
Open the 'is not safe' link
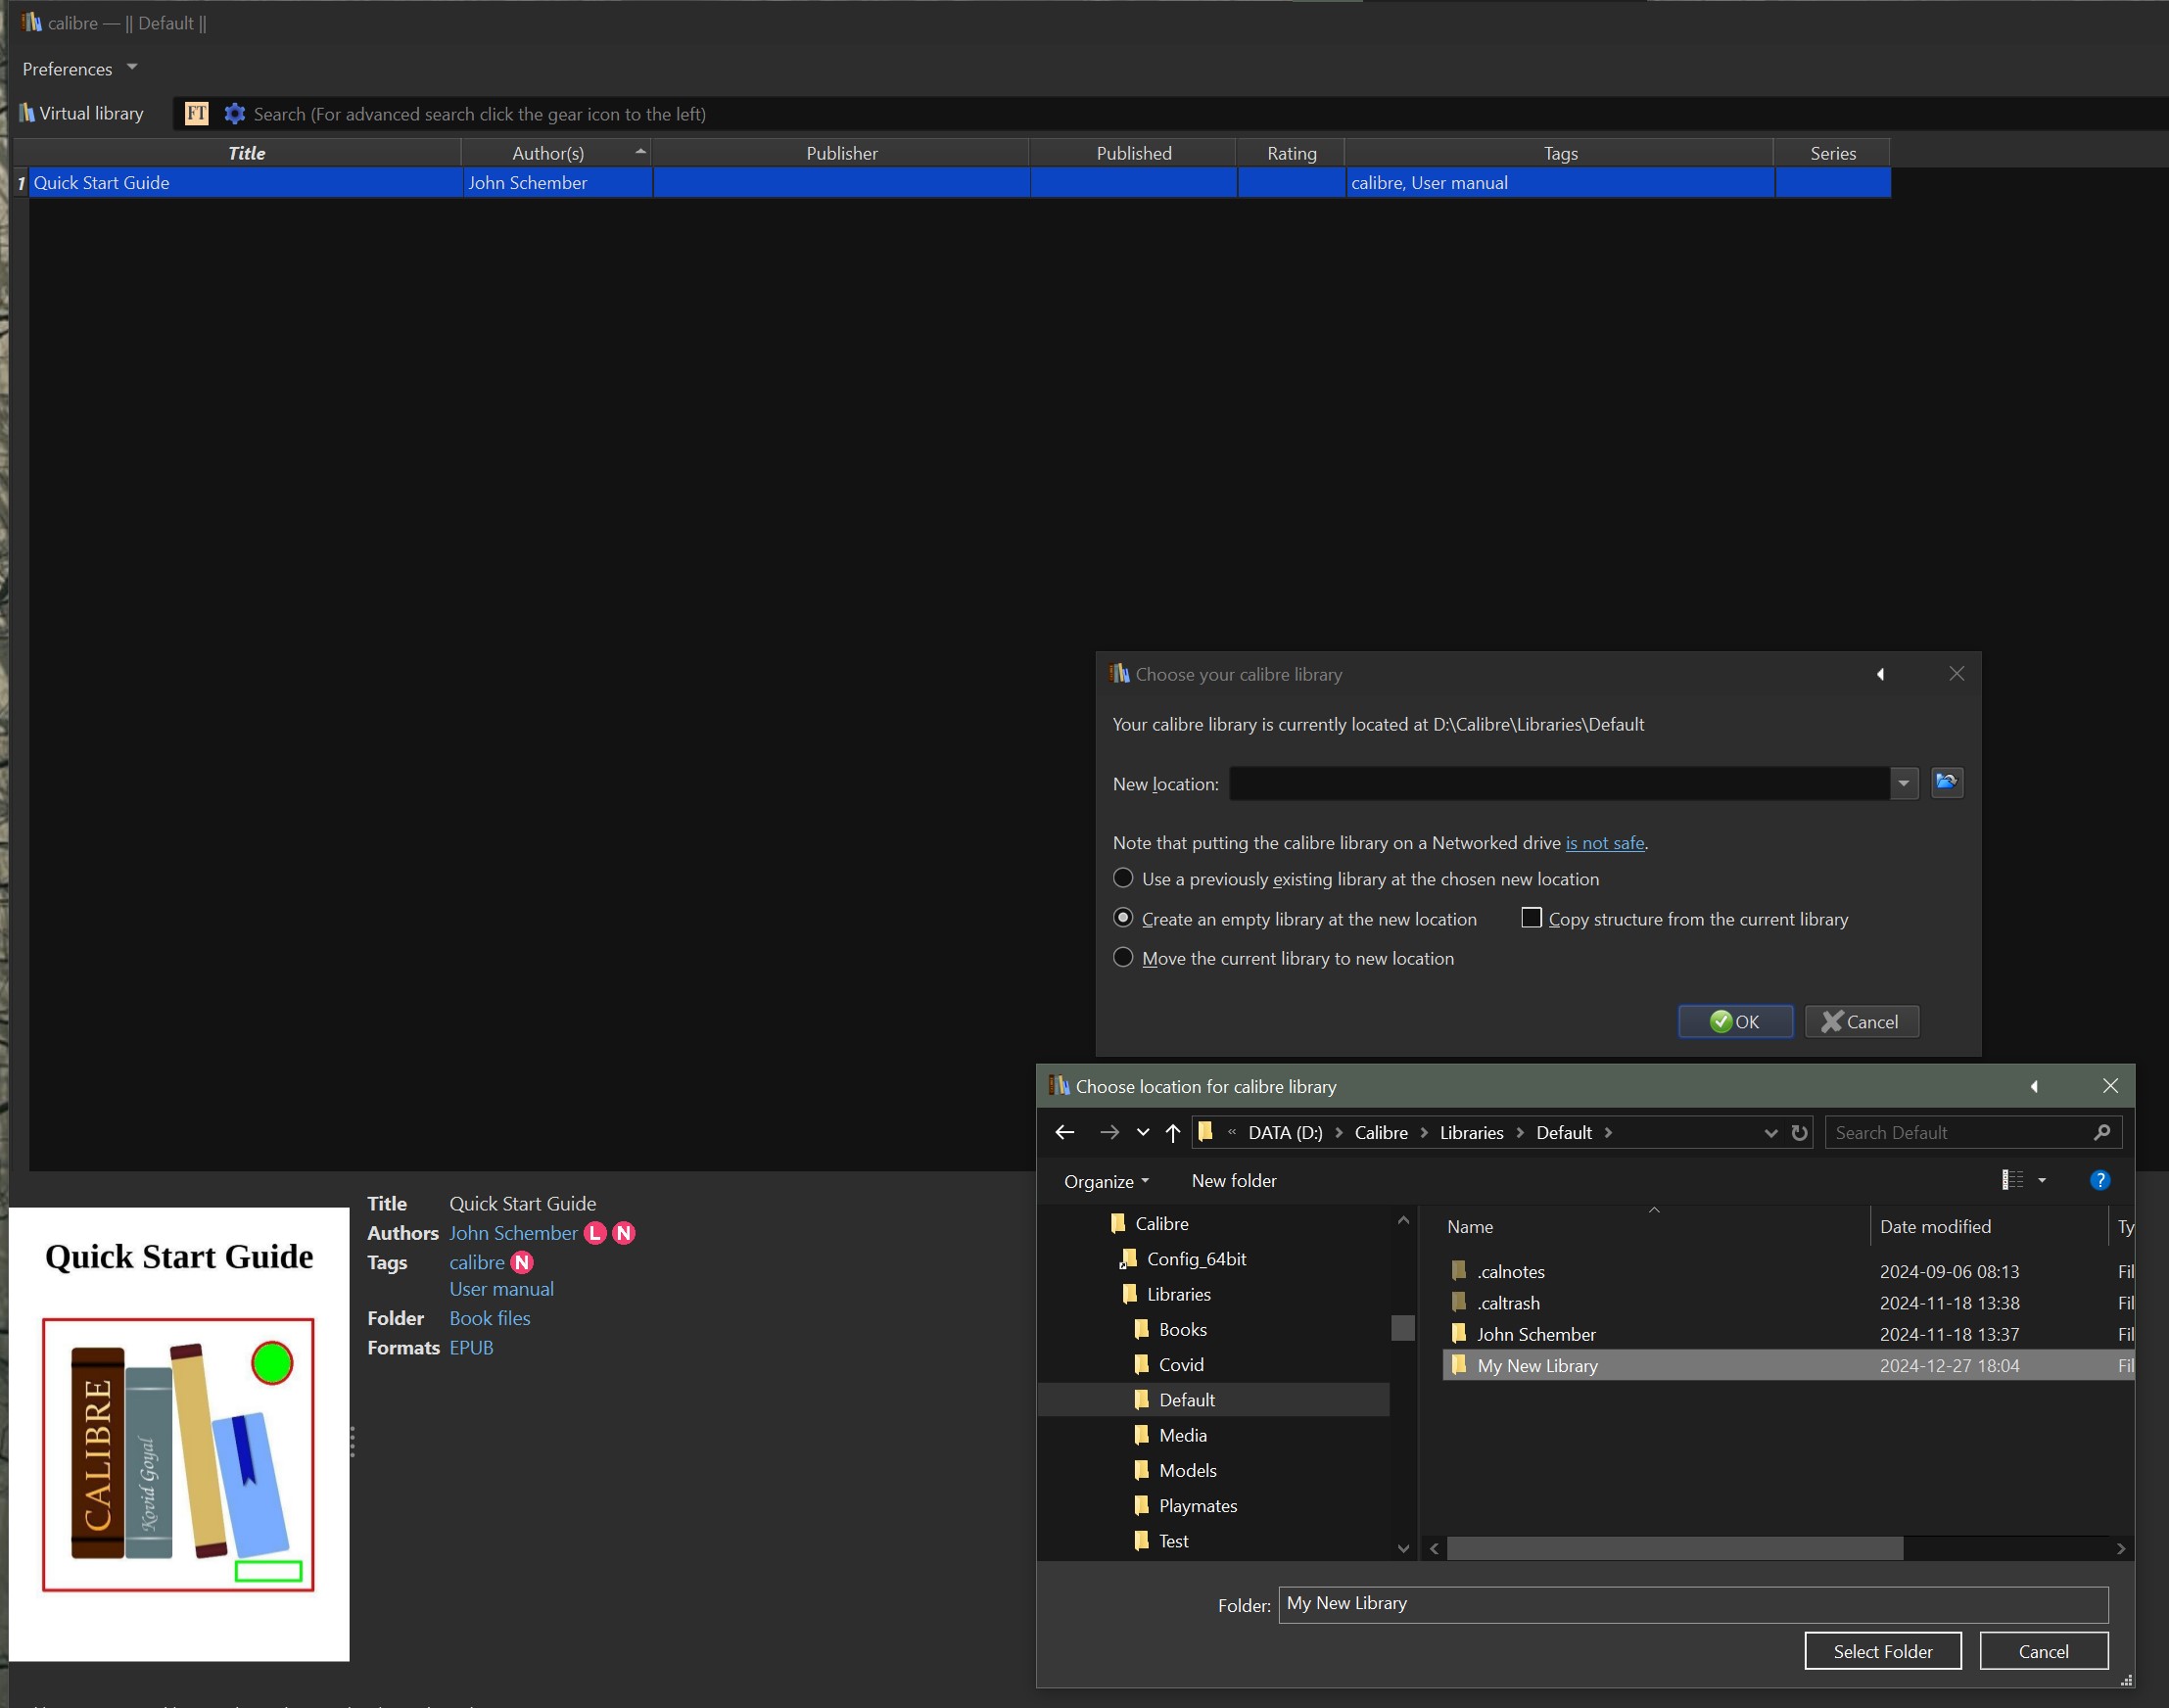point(1604,843)
